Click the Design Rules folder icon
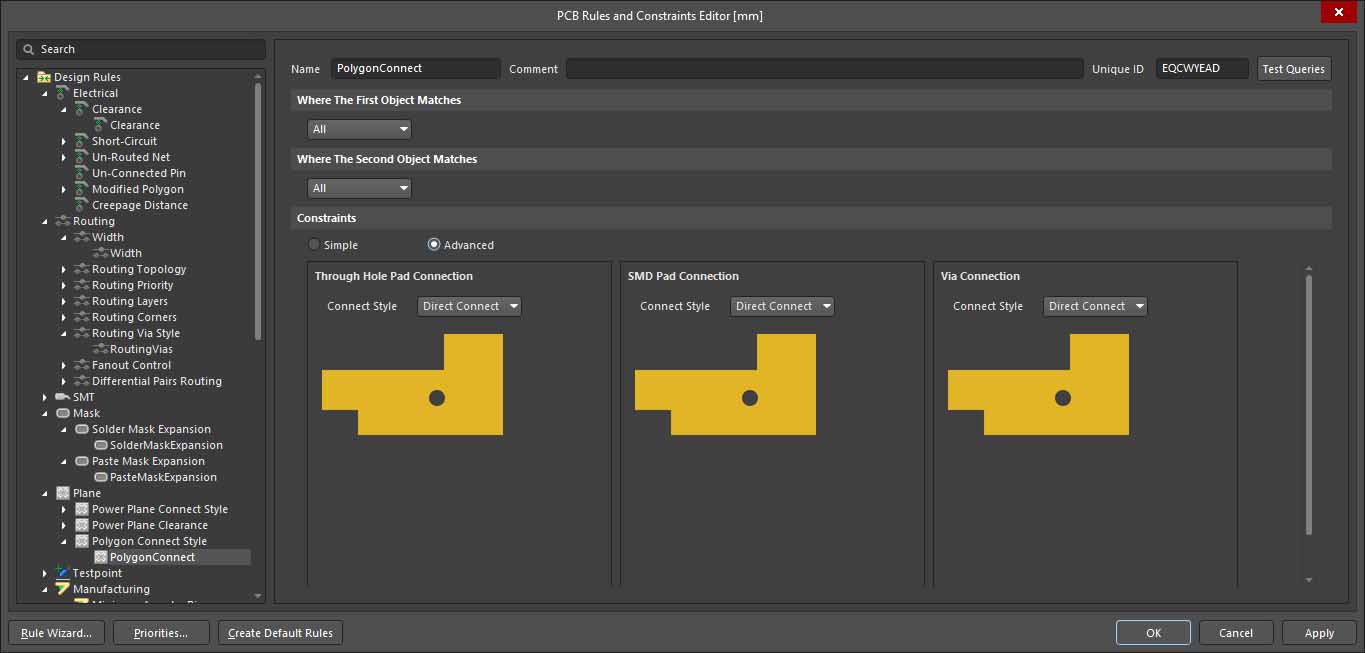 (44, 77)
